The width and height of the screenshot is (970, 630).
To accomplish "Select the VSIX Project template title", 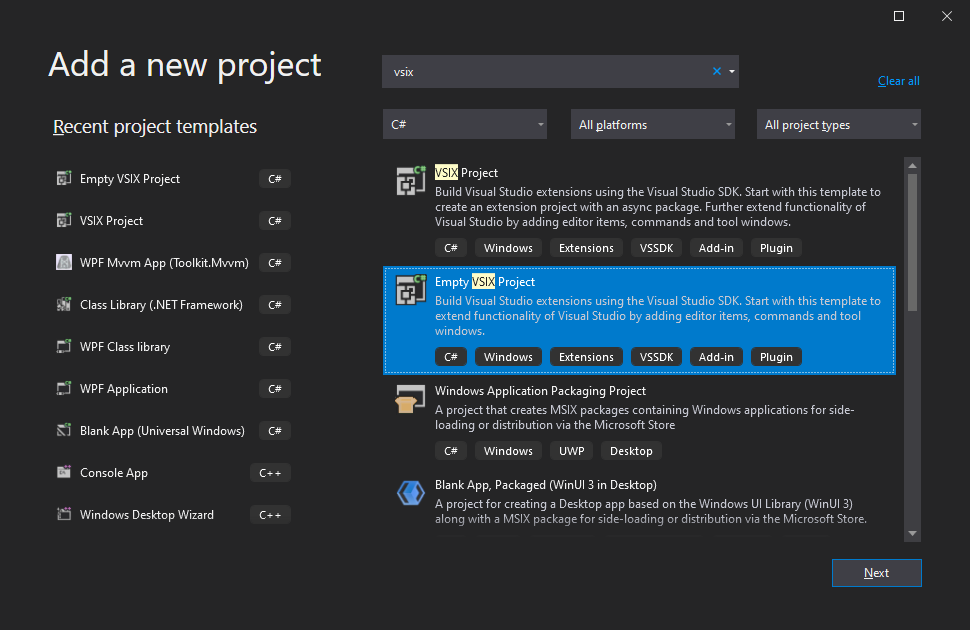I will click(466, 173).
